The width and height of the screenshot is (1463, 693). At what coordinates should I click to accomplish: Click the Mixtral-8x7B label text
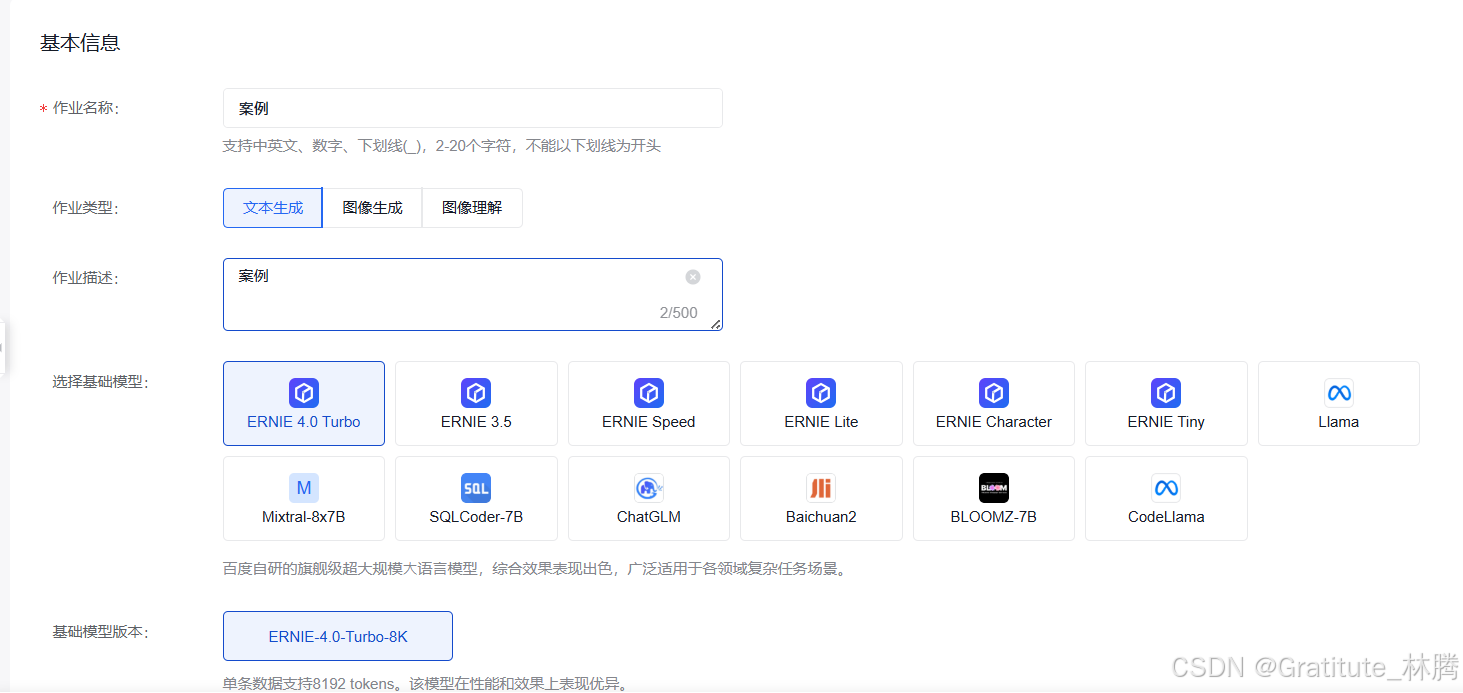tap(304, 517)
